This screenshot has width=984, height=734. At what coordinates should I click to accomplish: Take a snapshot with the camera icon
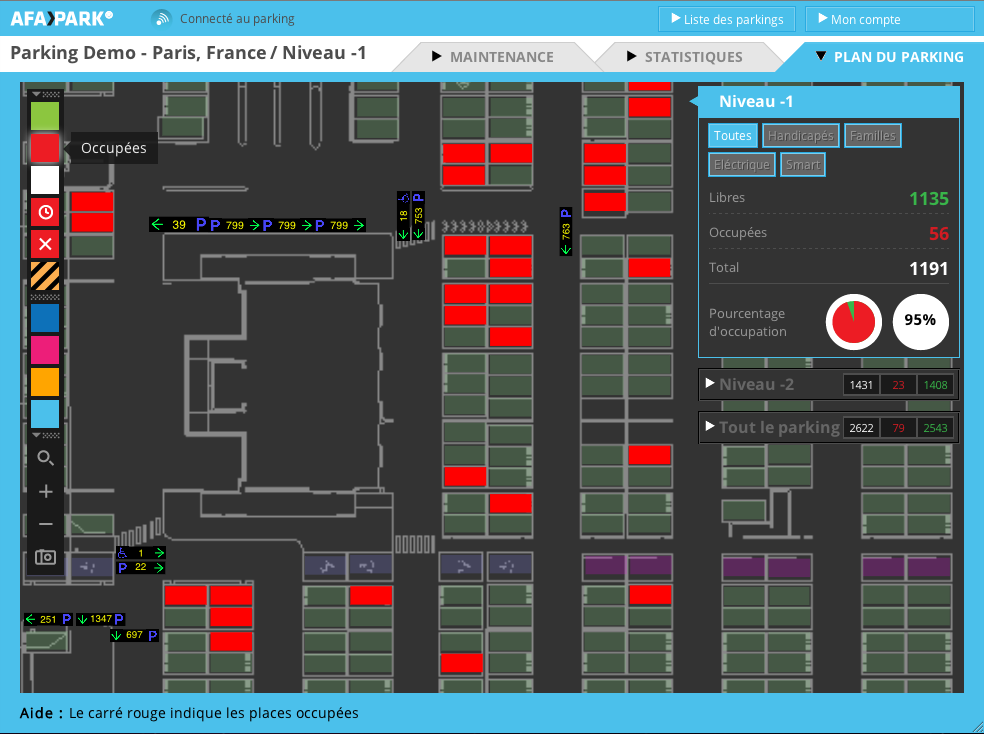point(45,557)
